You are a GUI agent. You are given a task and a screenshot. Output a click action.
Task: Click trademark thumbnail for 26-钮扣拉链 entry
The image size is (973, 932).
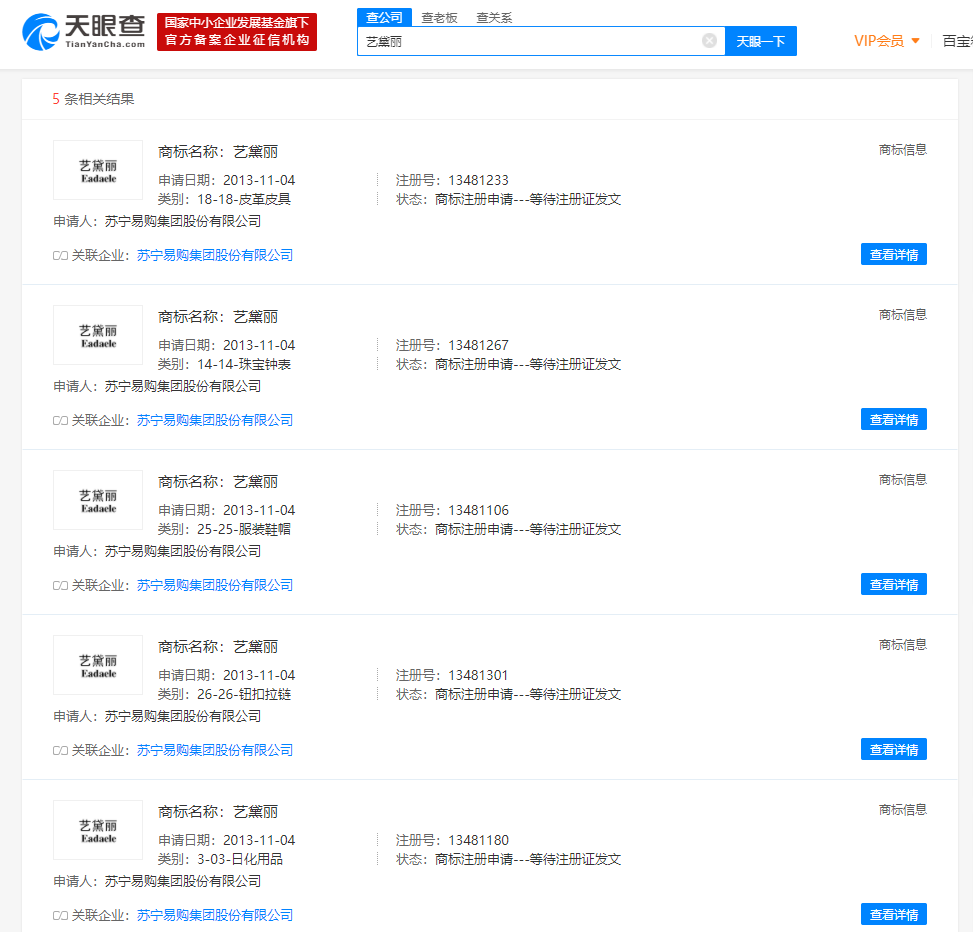(98, 665)
